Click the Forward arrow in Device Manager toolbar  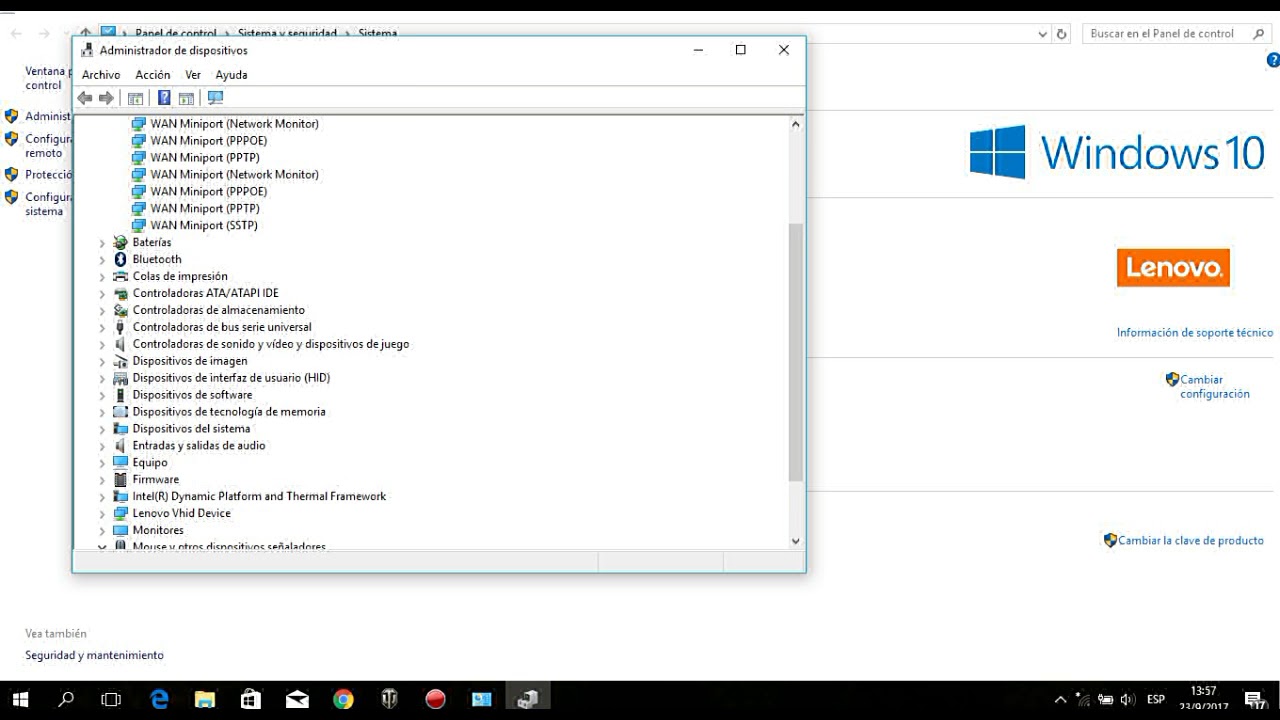(x=106, y=98)
